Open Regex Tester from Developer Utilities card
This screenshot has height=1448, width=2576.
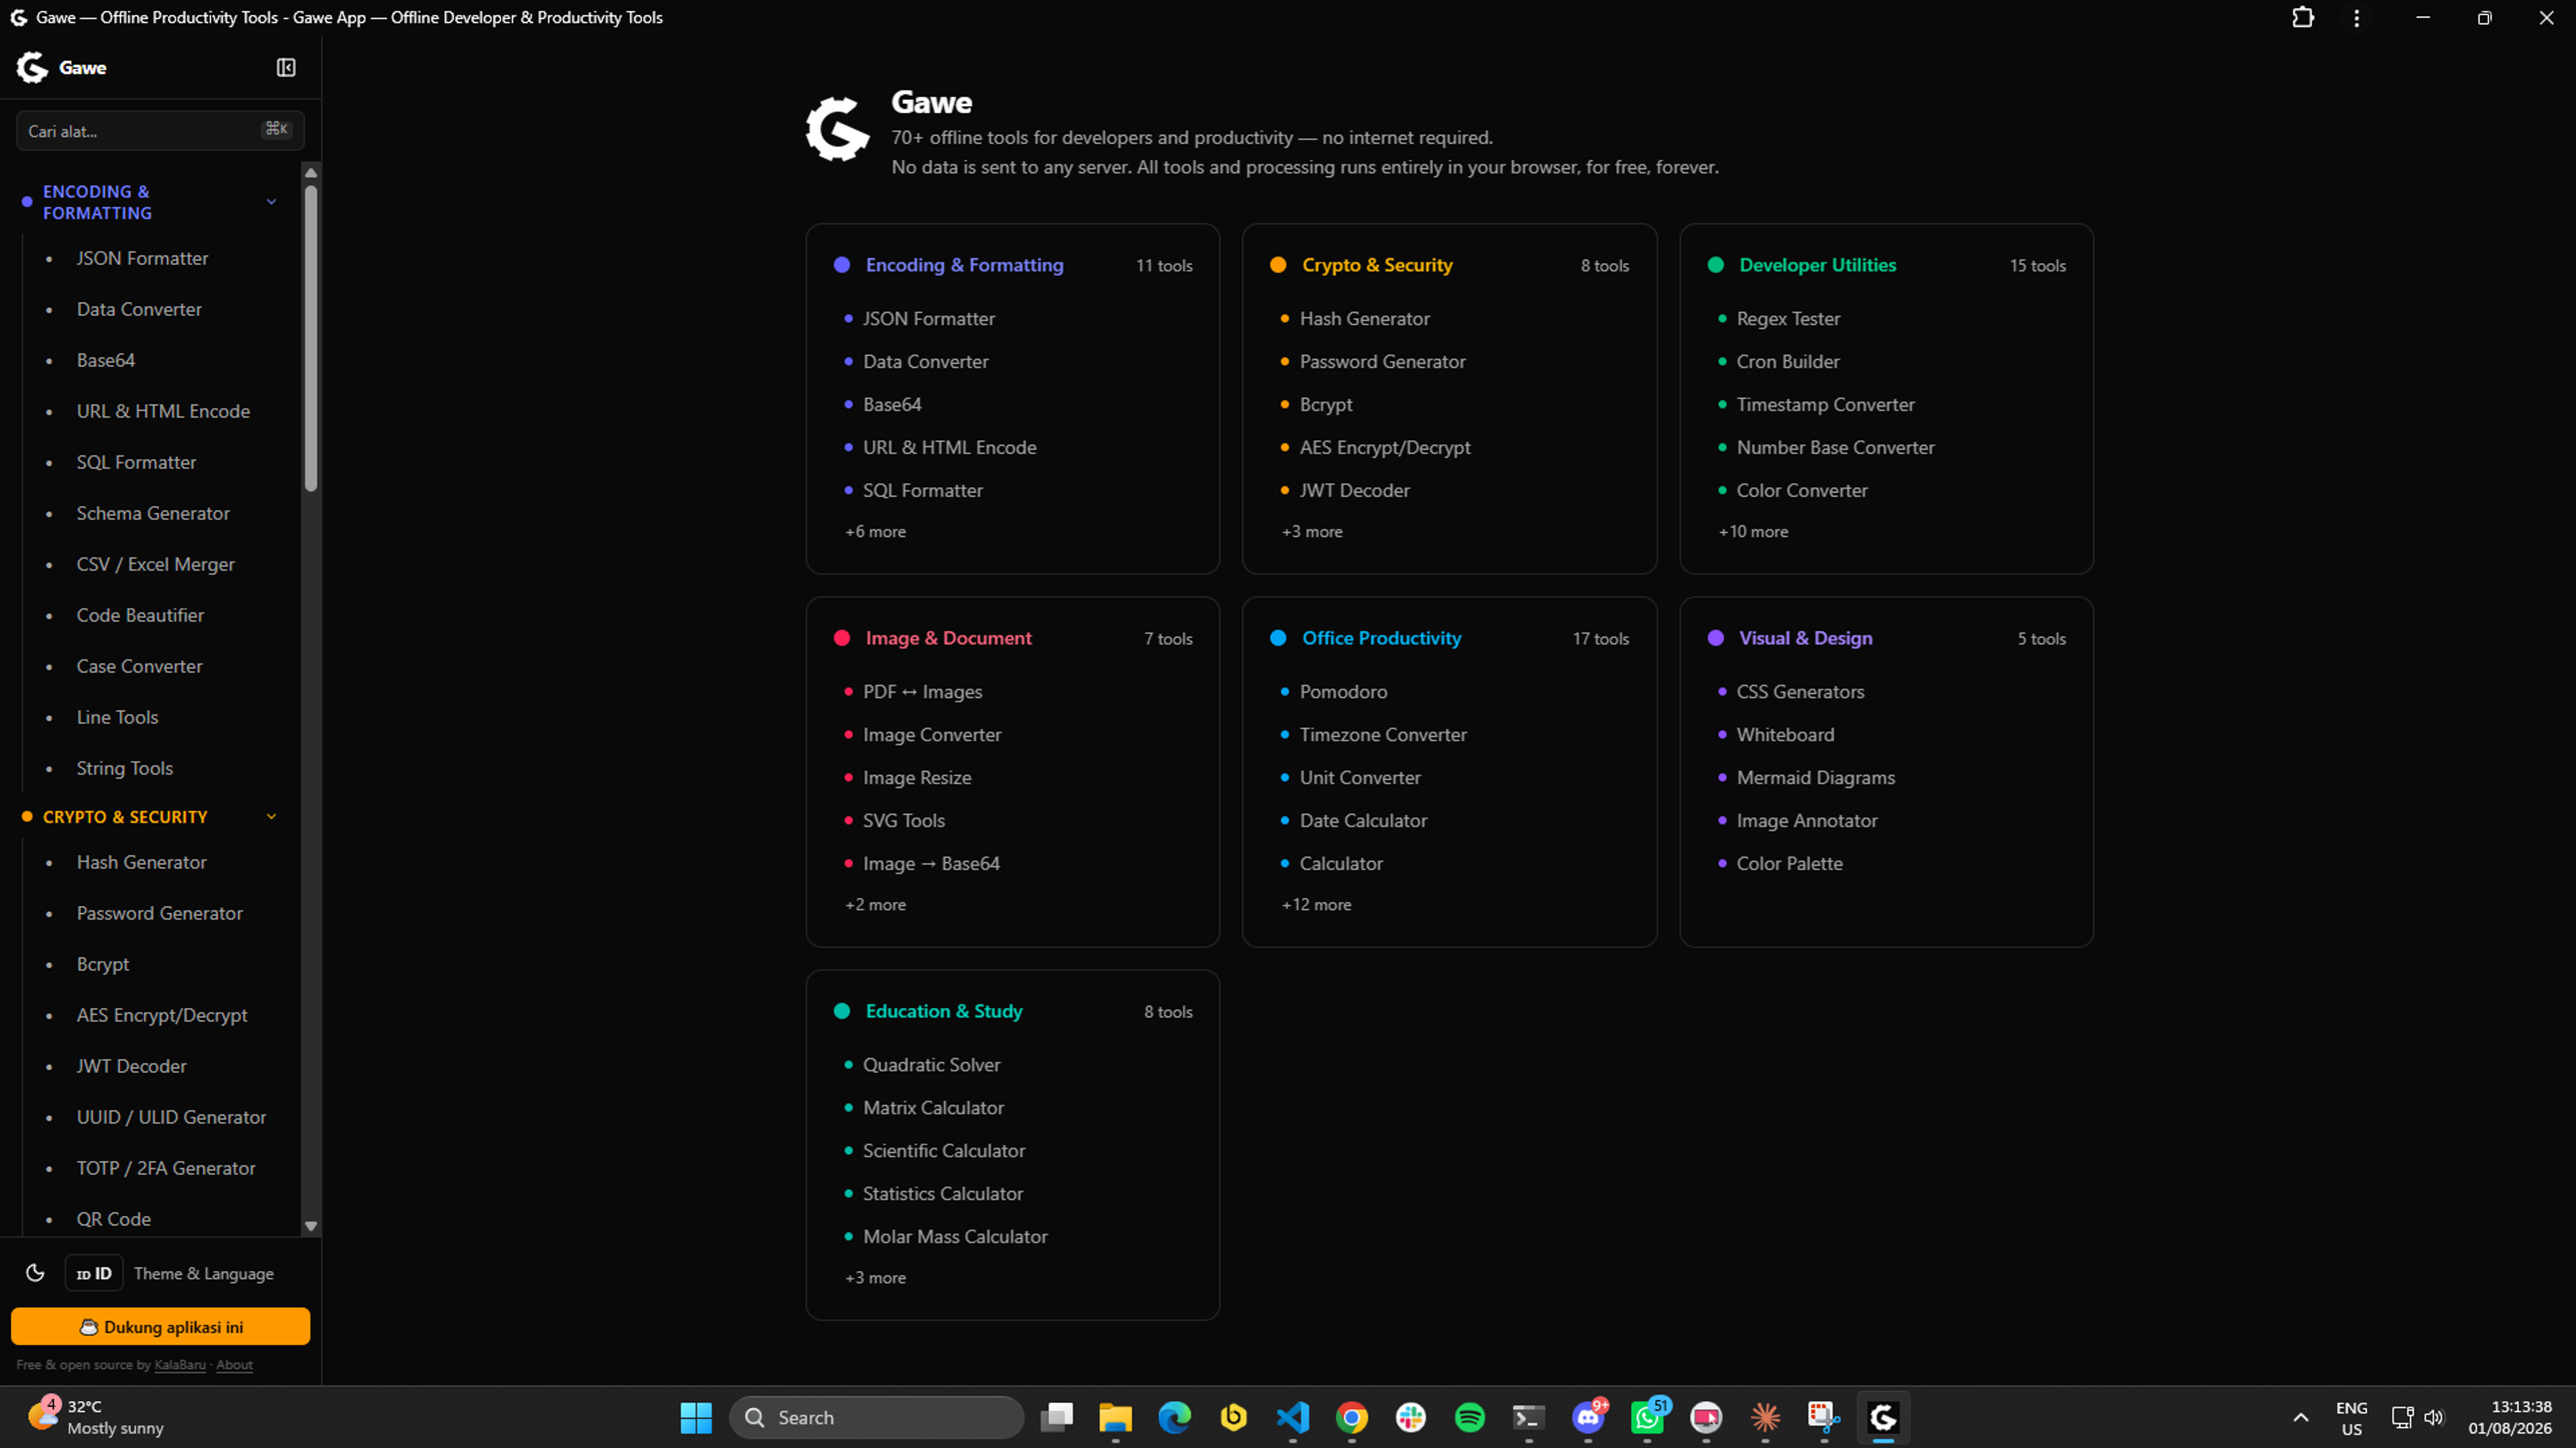(1788, 319)
